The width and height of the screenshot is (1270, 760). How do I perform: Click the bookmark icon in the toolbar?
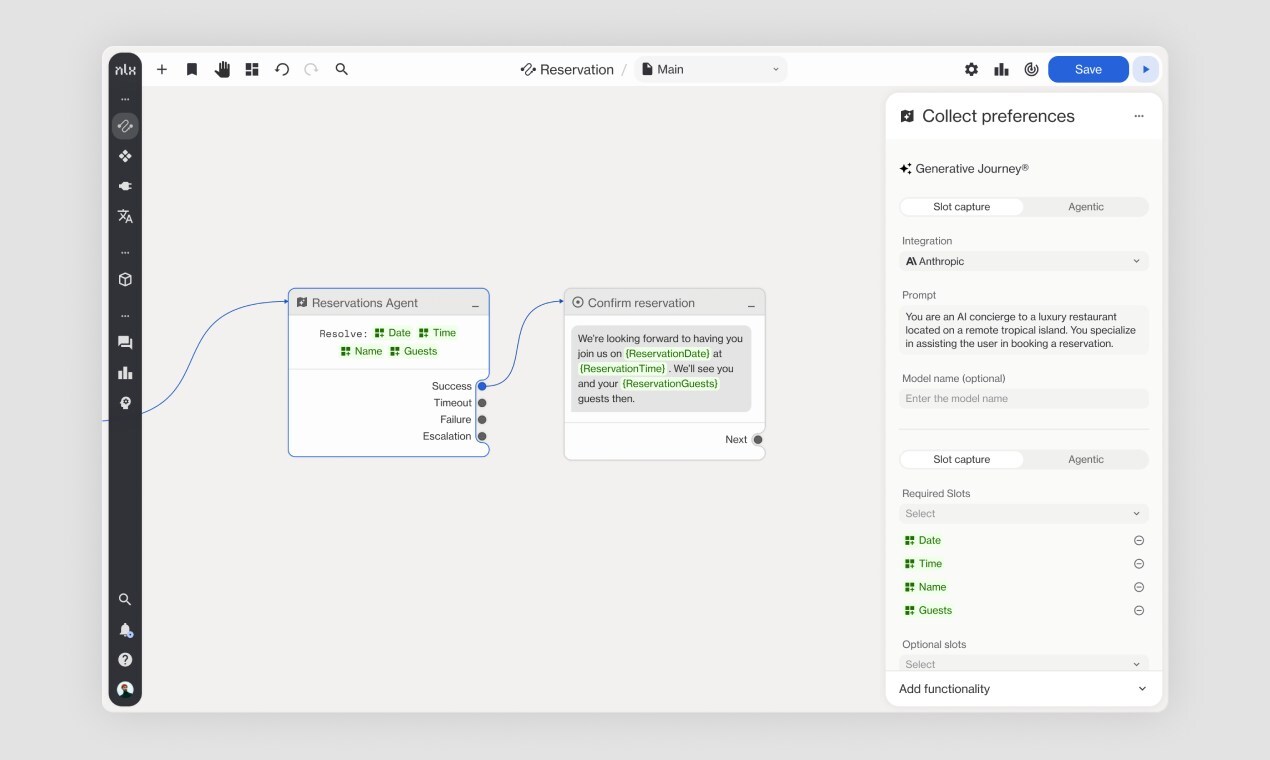coord(192,70)
